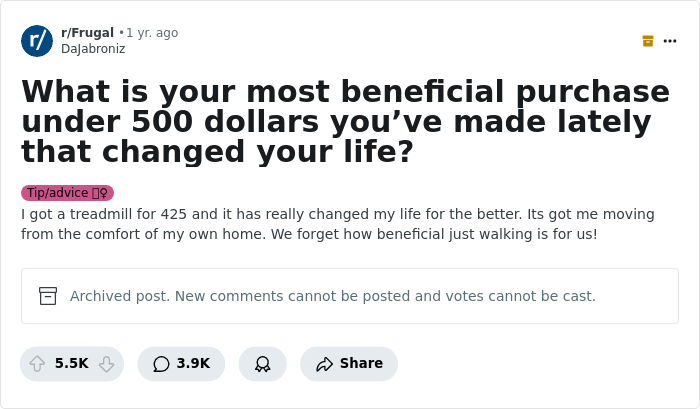The height and width of the screenshot is (409, 700).
Task: Click the "Archived post" notice text
Action: (332, 296)
